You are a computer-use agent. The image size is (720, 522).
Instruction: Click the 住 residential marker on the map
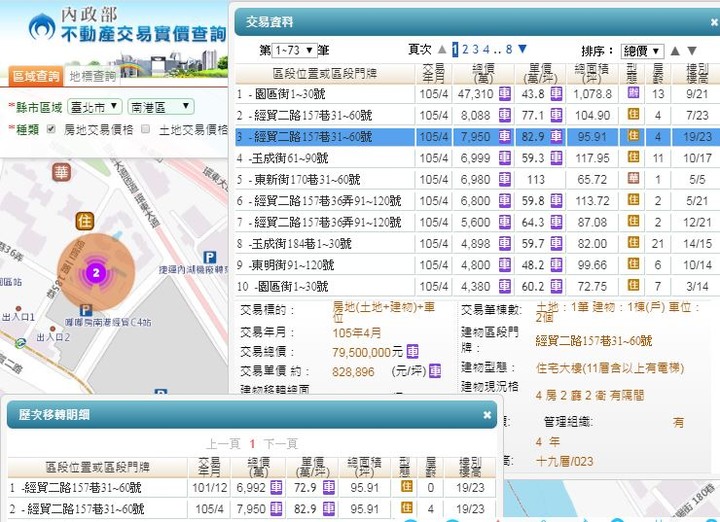tap(85, 221)
